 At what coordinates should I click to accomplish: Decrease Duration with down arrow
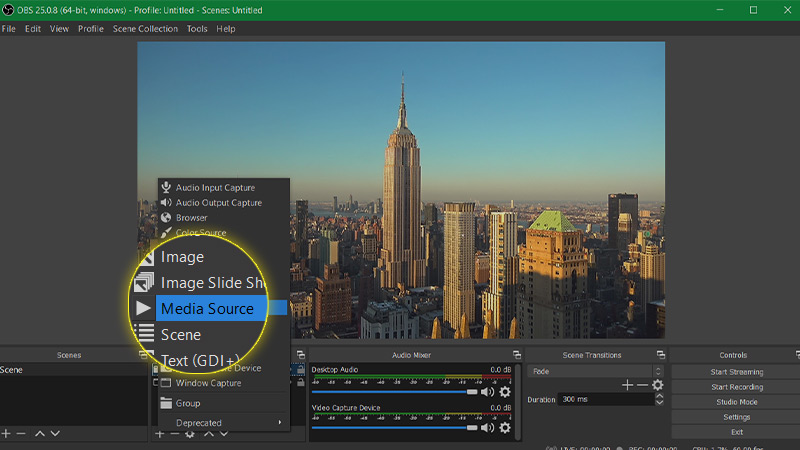click(659, 403)
